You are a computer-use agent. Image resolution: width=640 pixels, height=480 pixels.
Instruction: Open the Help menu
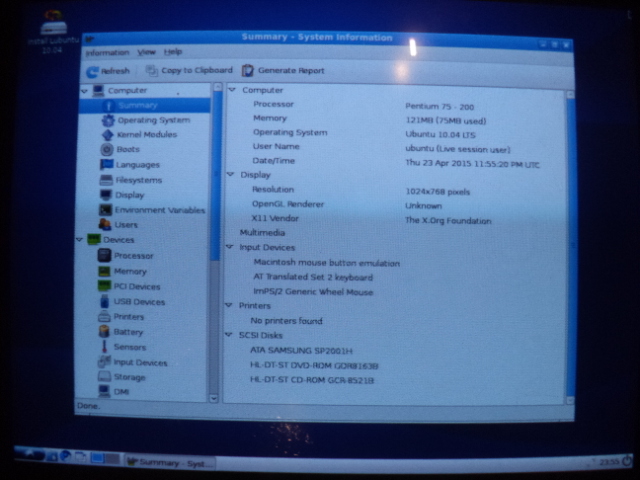(x=173, y=52)
